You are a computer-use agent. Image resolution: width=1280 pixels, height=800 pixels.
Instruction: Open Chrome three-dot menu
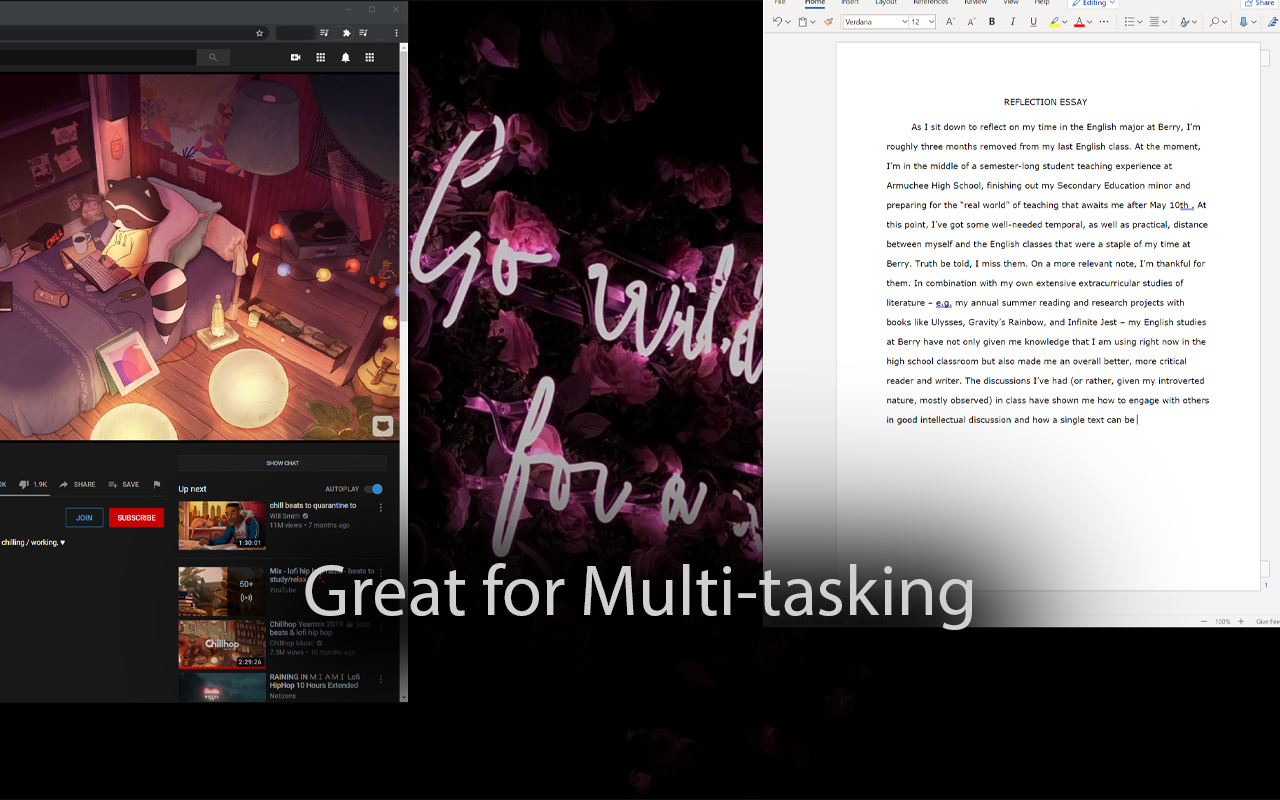(x=396, y=33)
